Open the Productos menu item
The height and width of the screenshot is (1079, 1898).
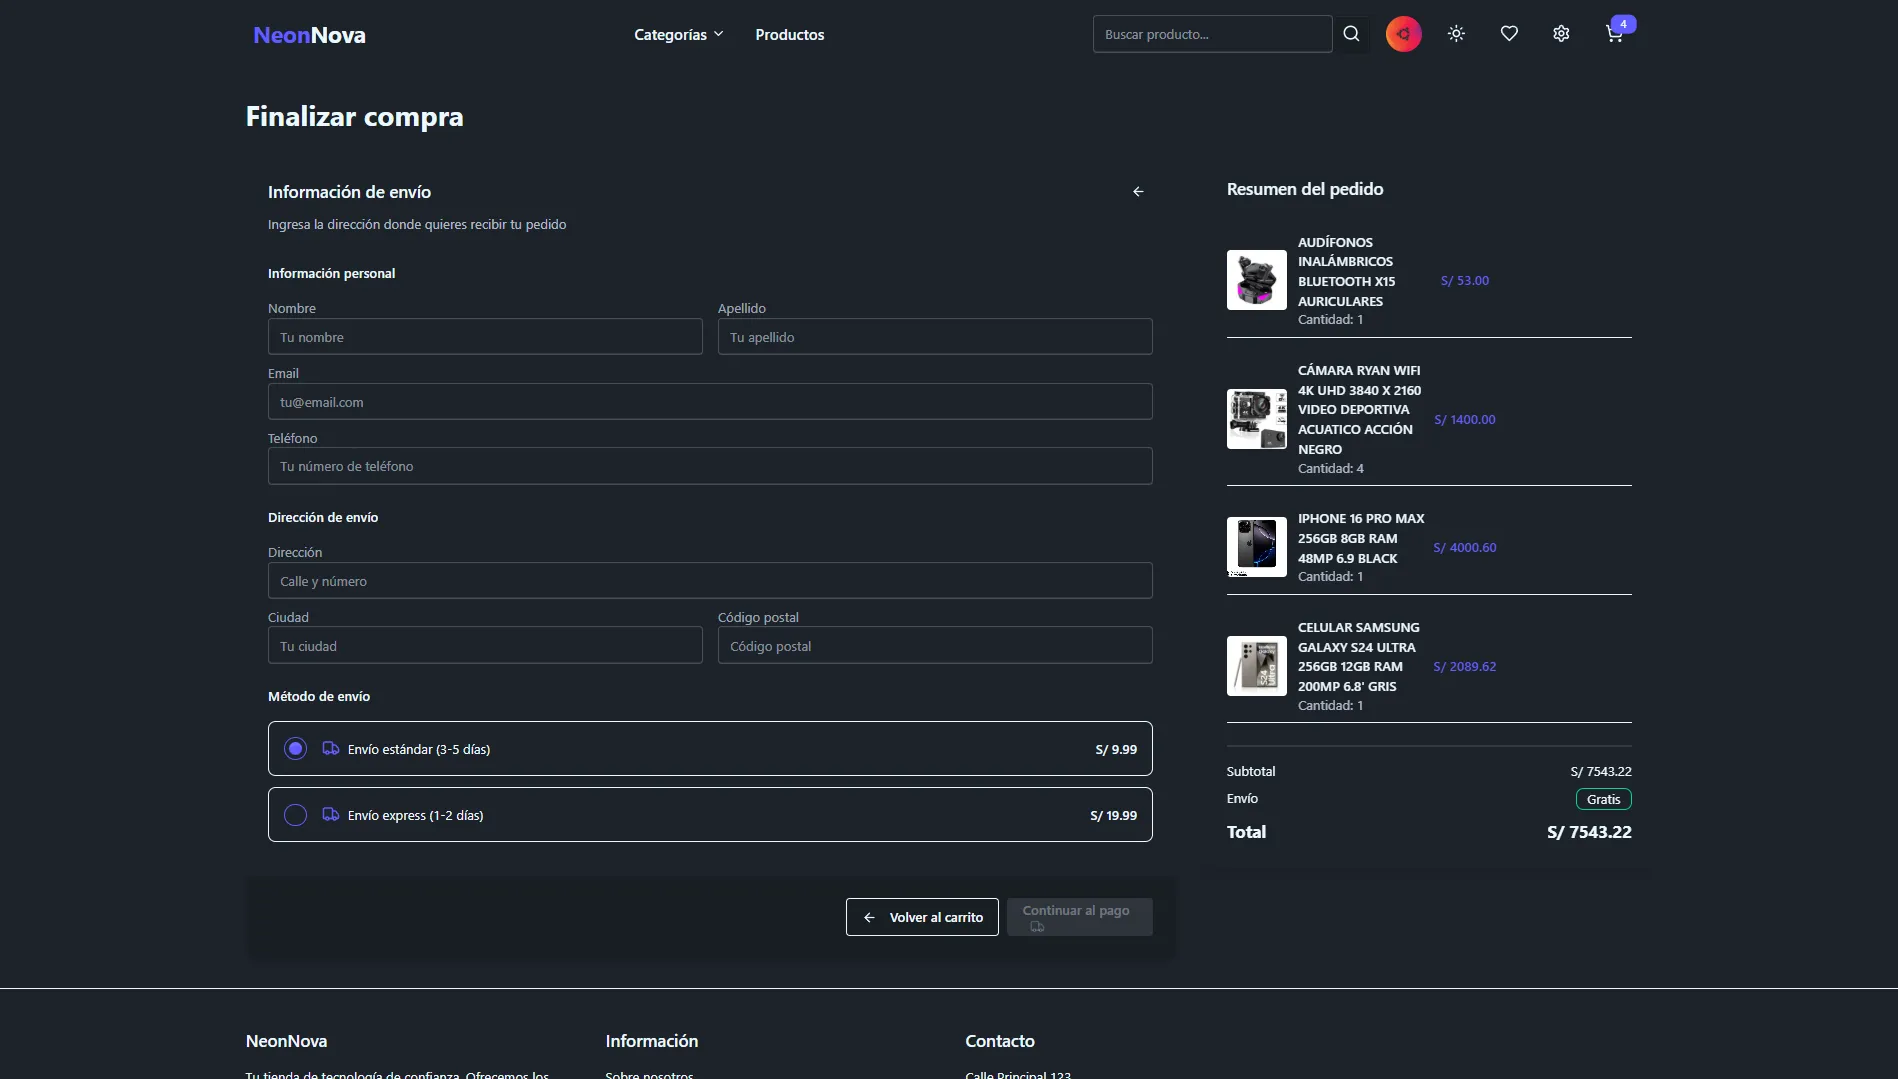[789, 35]
